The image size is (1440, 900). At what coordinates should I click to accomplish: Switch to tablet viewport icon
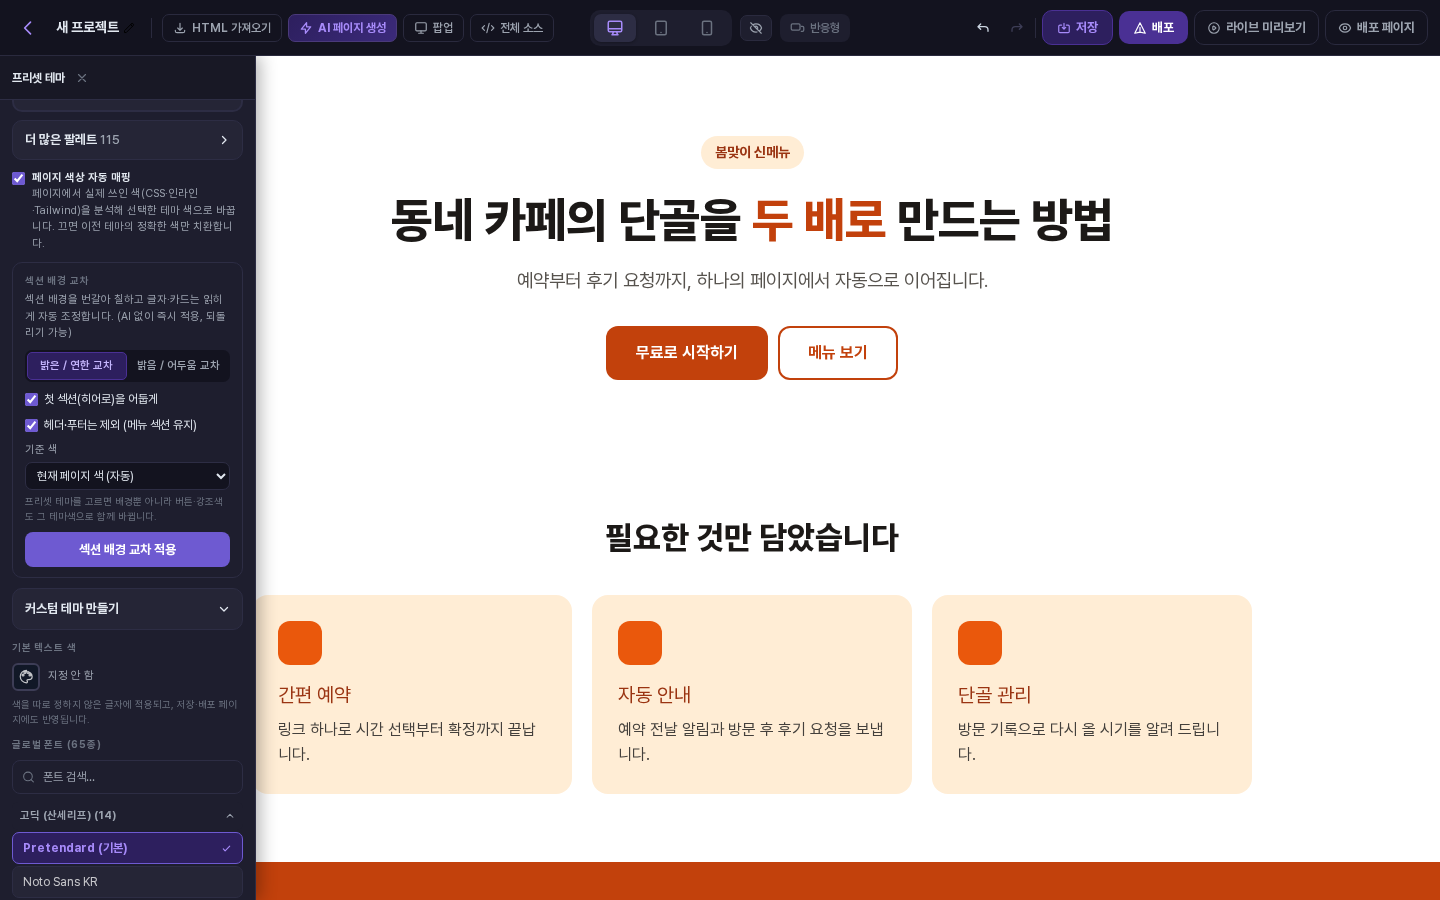click(x=661, y=28)
